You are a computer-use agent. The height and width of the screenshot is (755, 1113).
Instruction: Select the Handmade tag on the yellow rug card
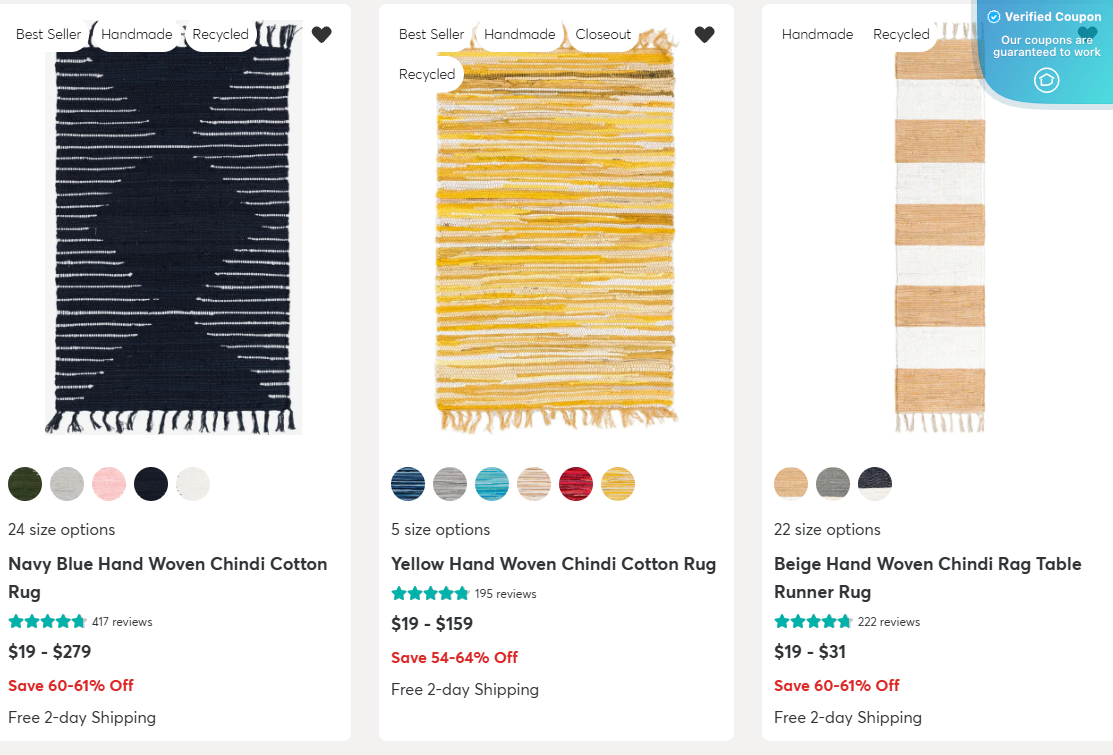[x=519, y=34]
